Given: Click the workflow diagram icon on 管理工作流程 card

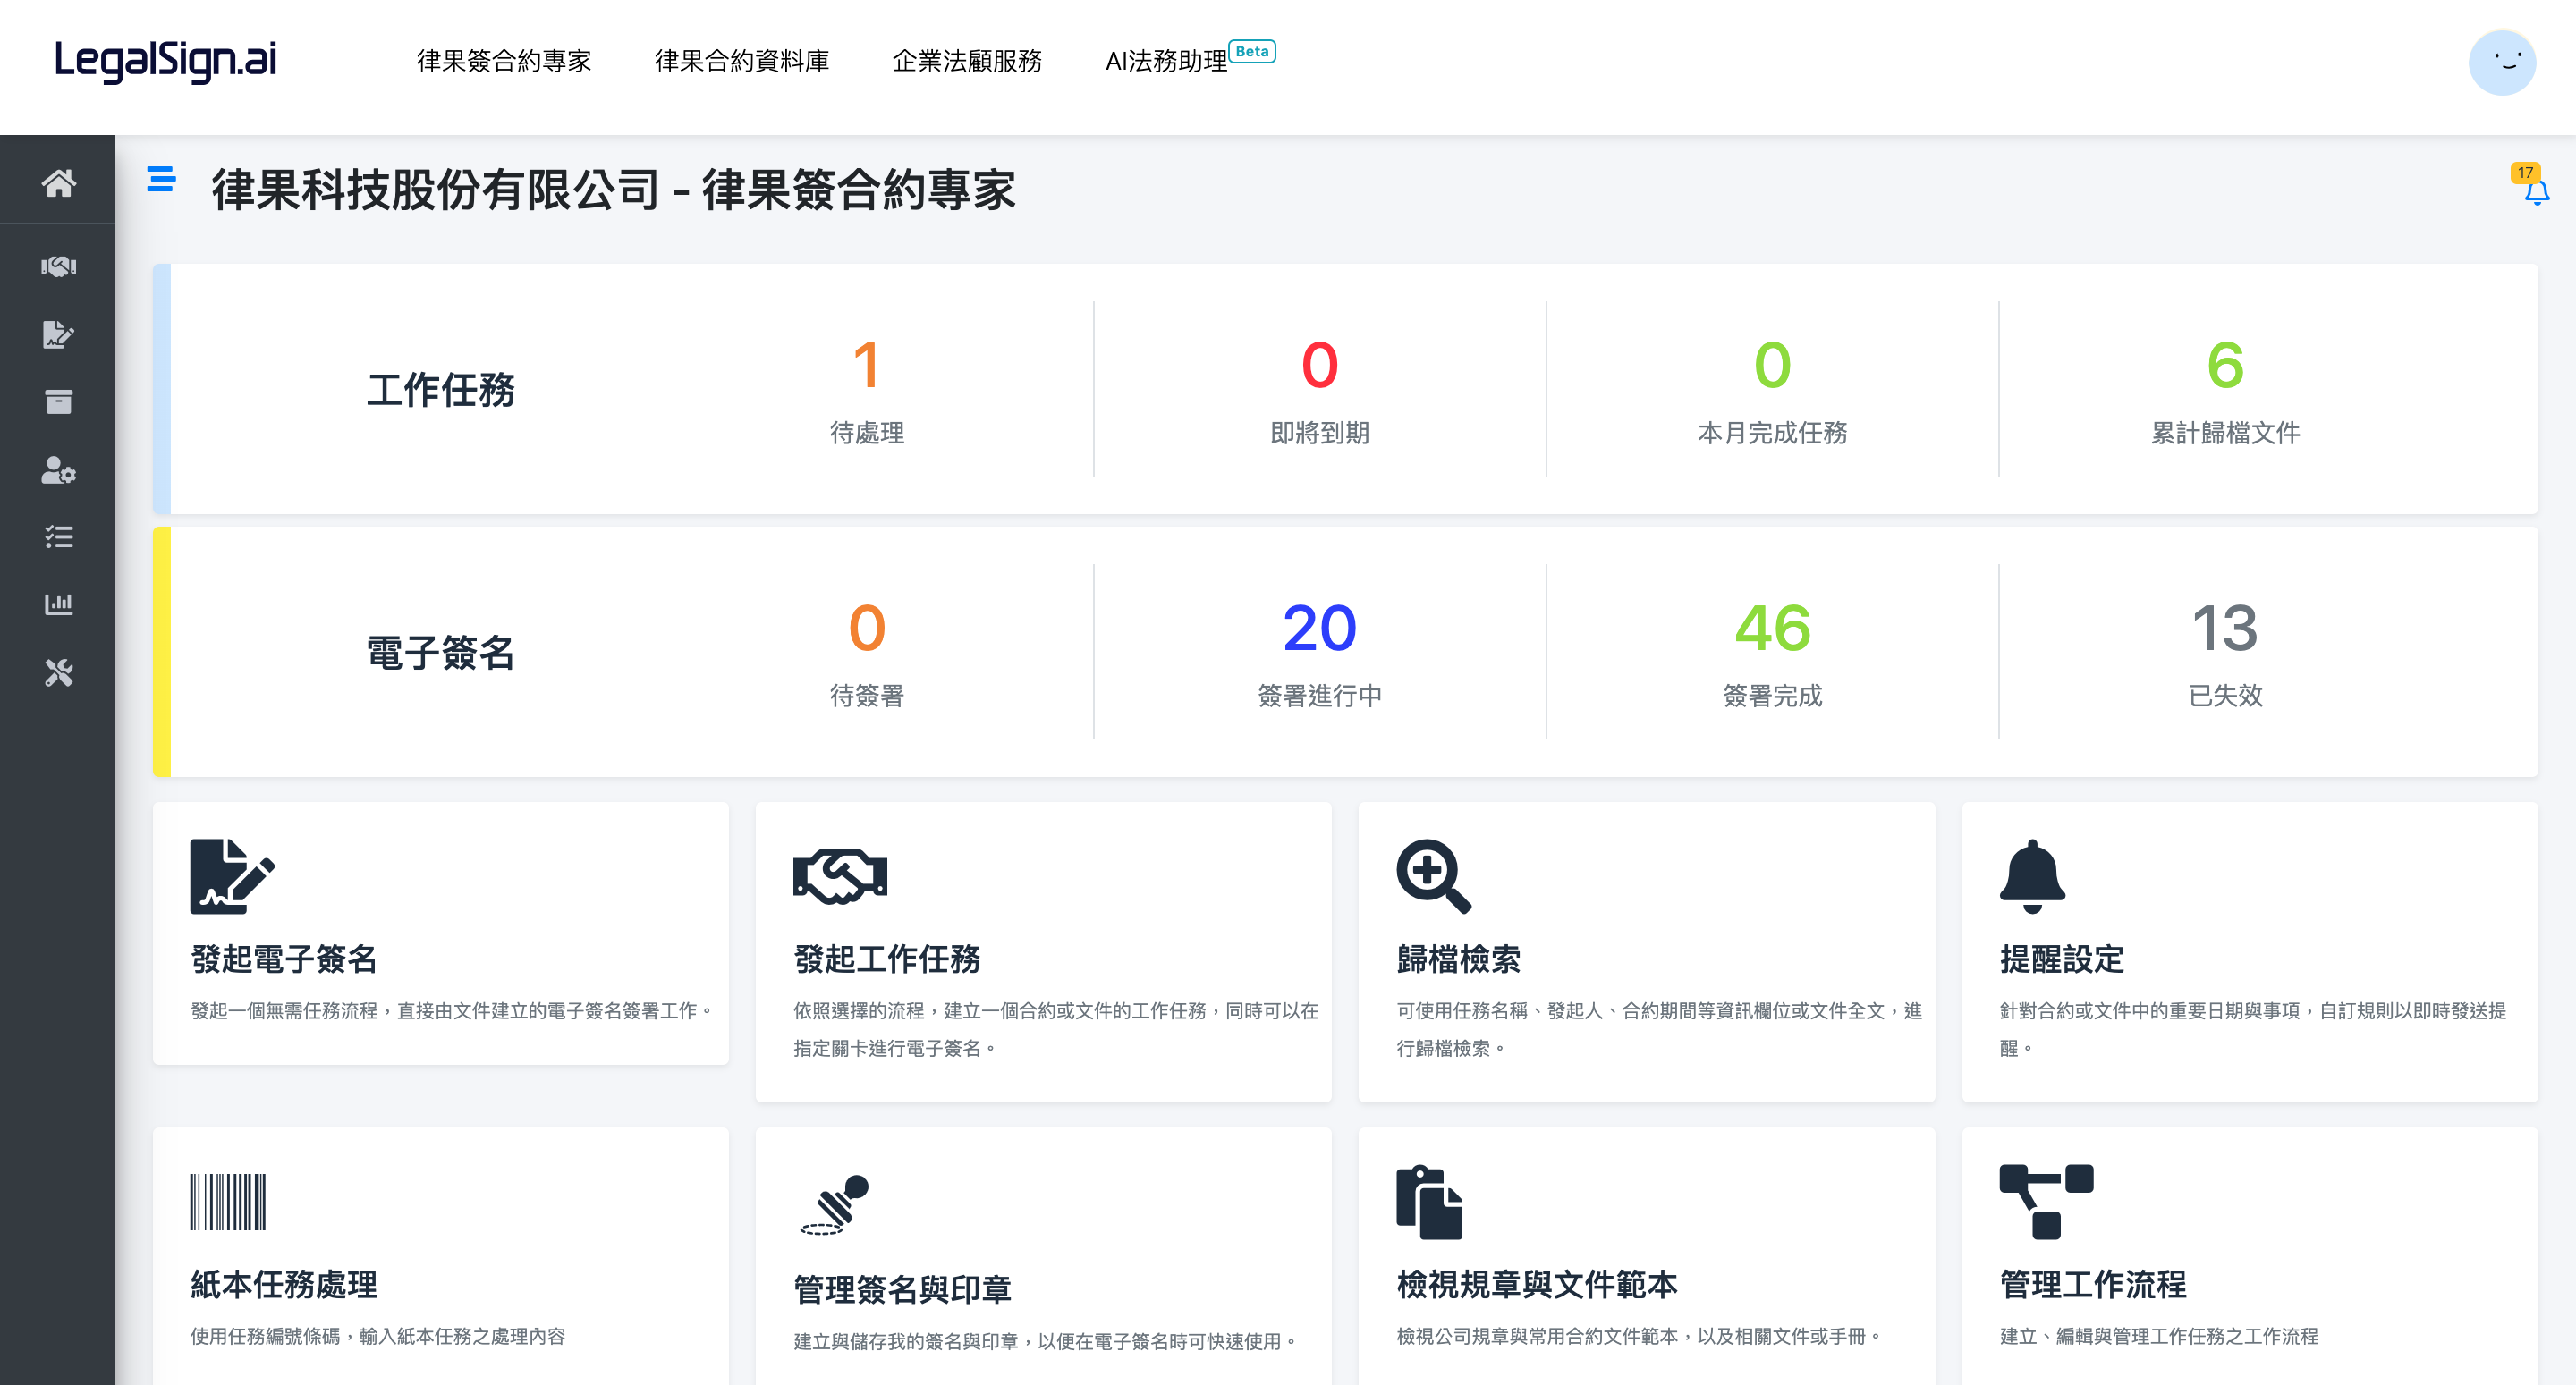Looking at the screenshot, I should point(2046,1202).
